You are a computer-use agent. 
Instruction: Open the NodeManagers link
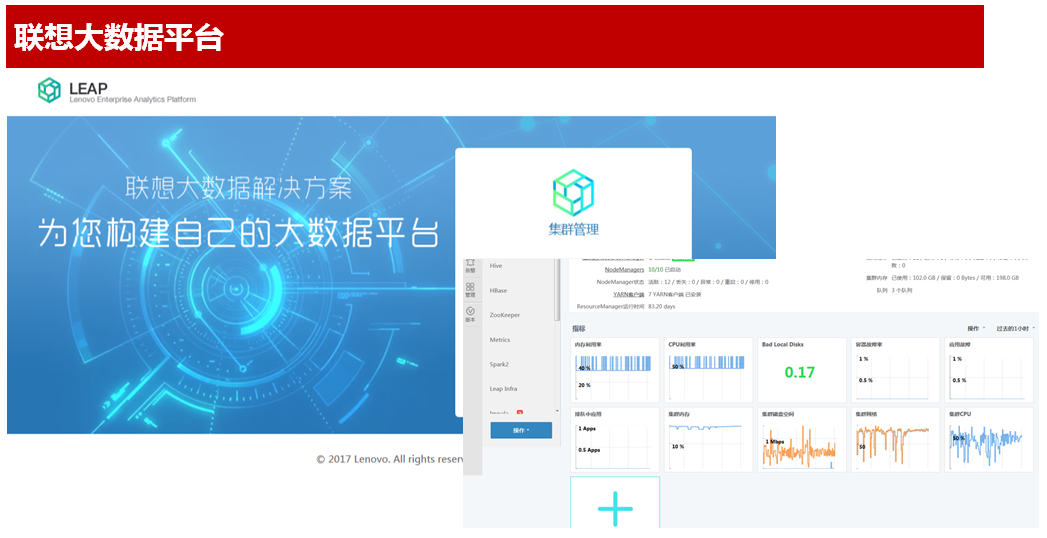tap(624, 270)
